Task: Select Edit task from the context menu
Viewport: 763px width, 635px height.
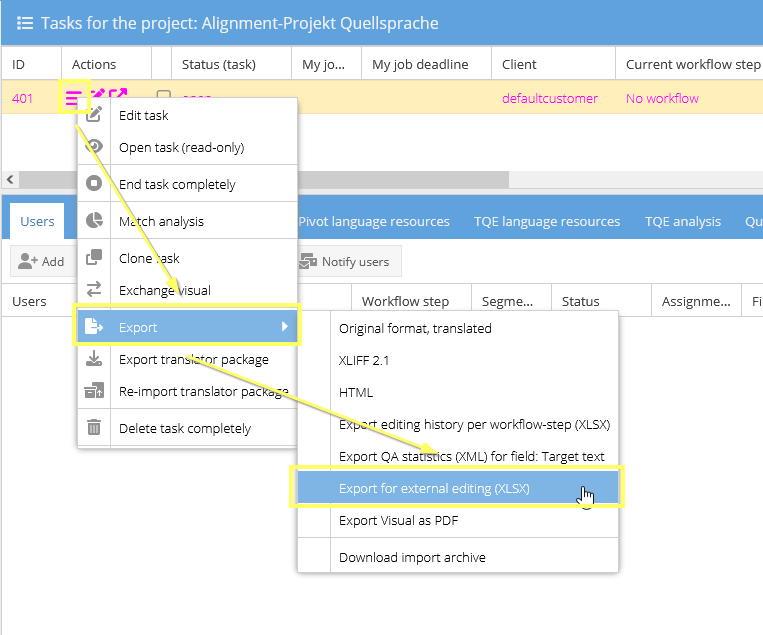Action: tap(143, 115)
